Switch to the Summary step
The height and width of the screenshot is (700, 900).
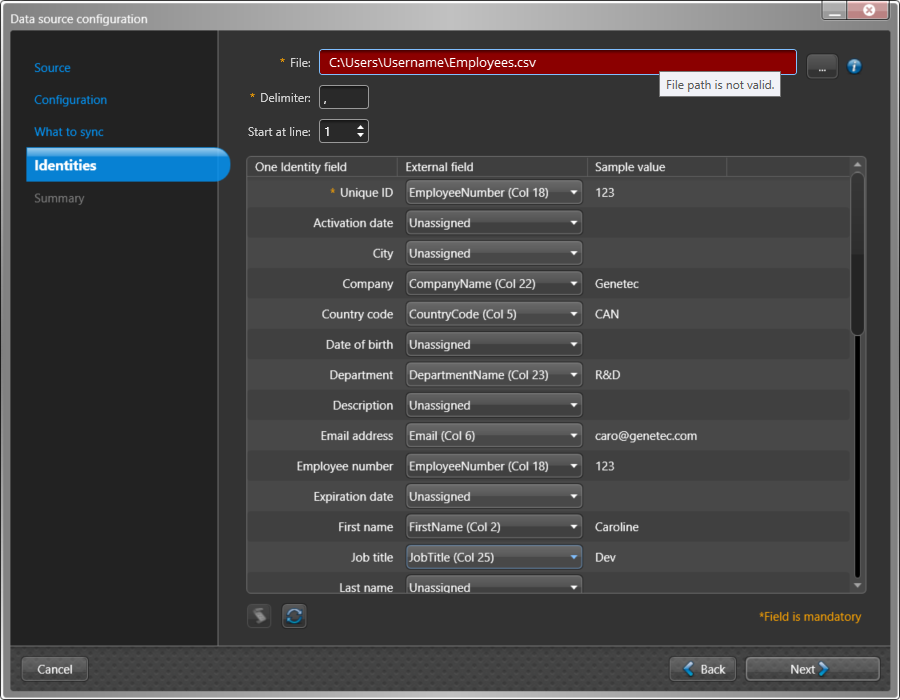pos(58,198)
